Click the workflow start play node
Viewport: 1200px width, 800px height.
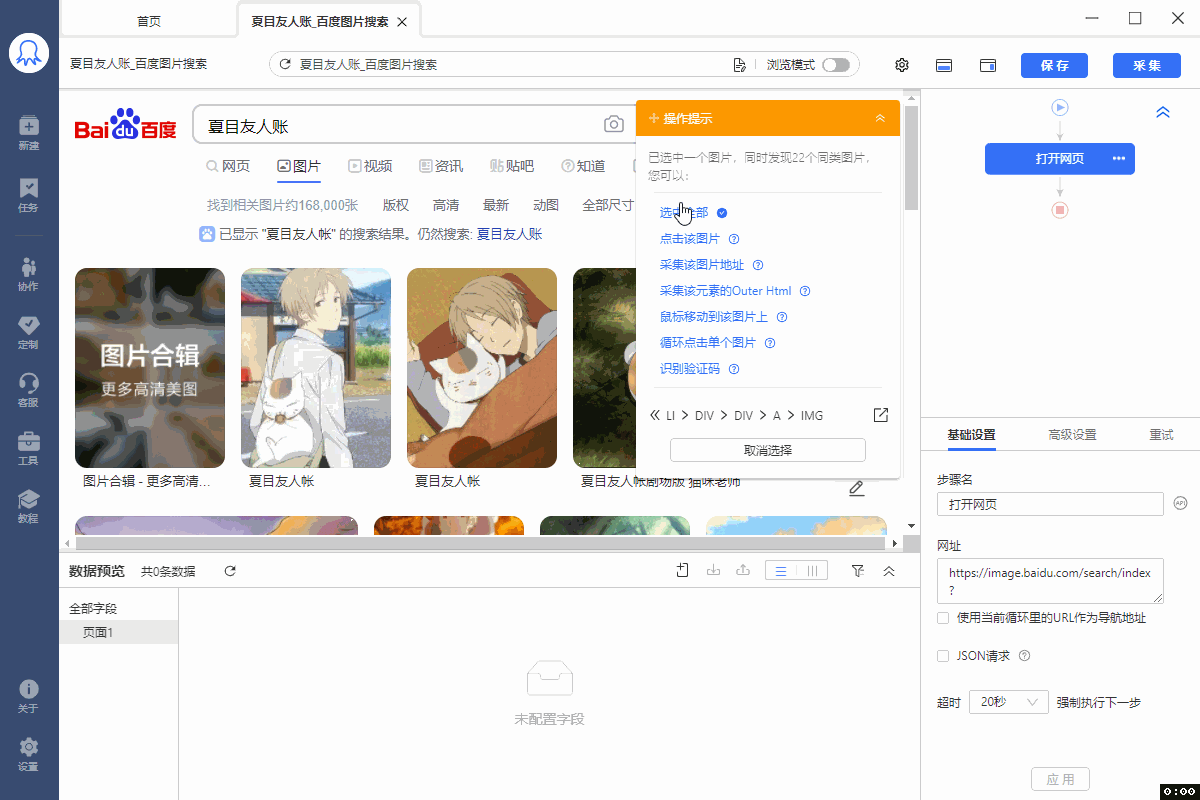tap(1060, 107)
